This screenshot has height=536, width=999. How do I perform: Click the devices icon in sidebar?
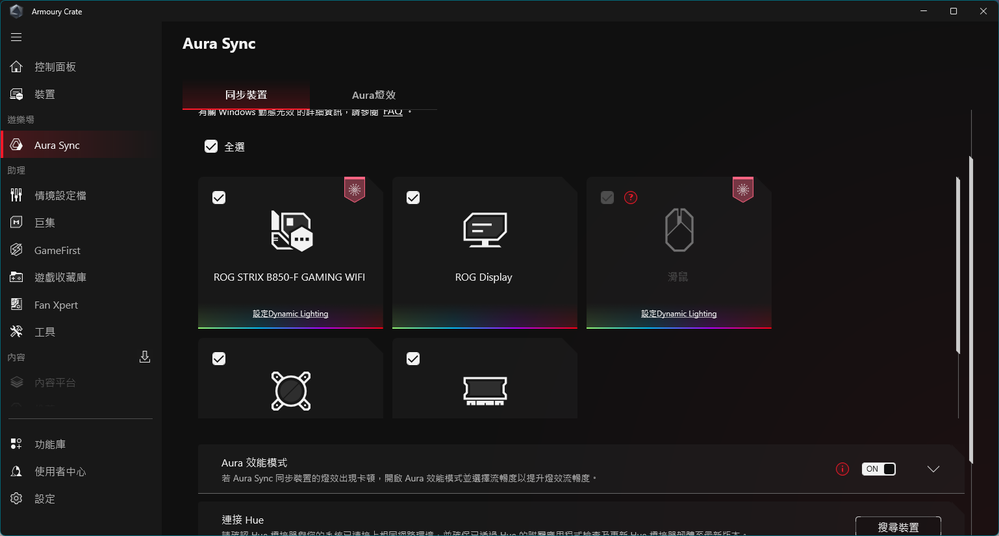pyautogui.click(x=17, y=94)
